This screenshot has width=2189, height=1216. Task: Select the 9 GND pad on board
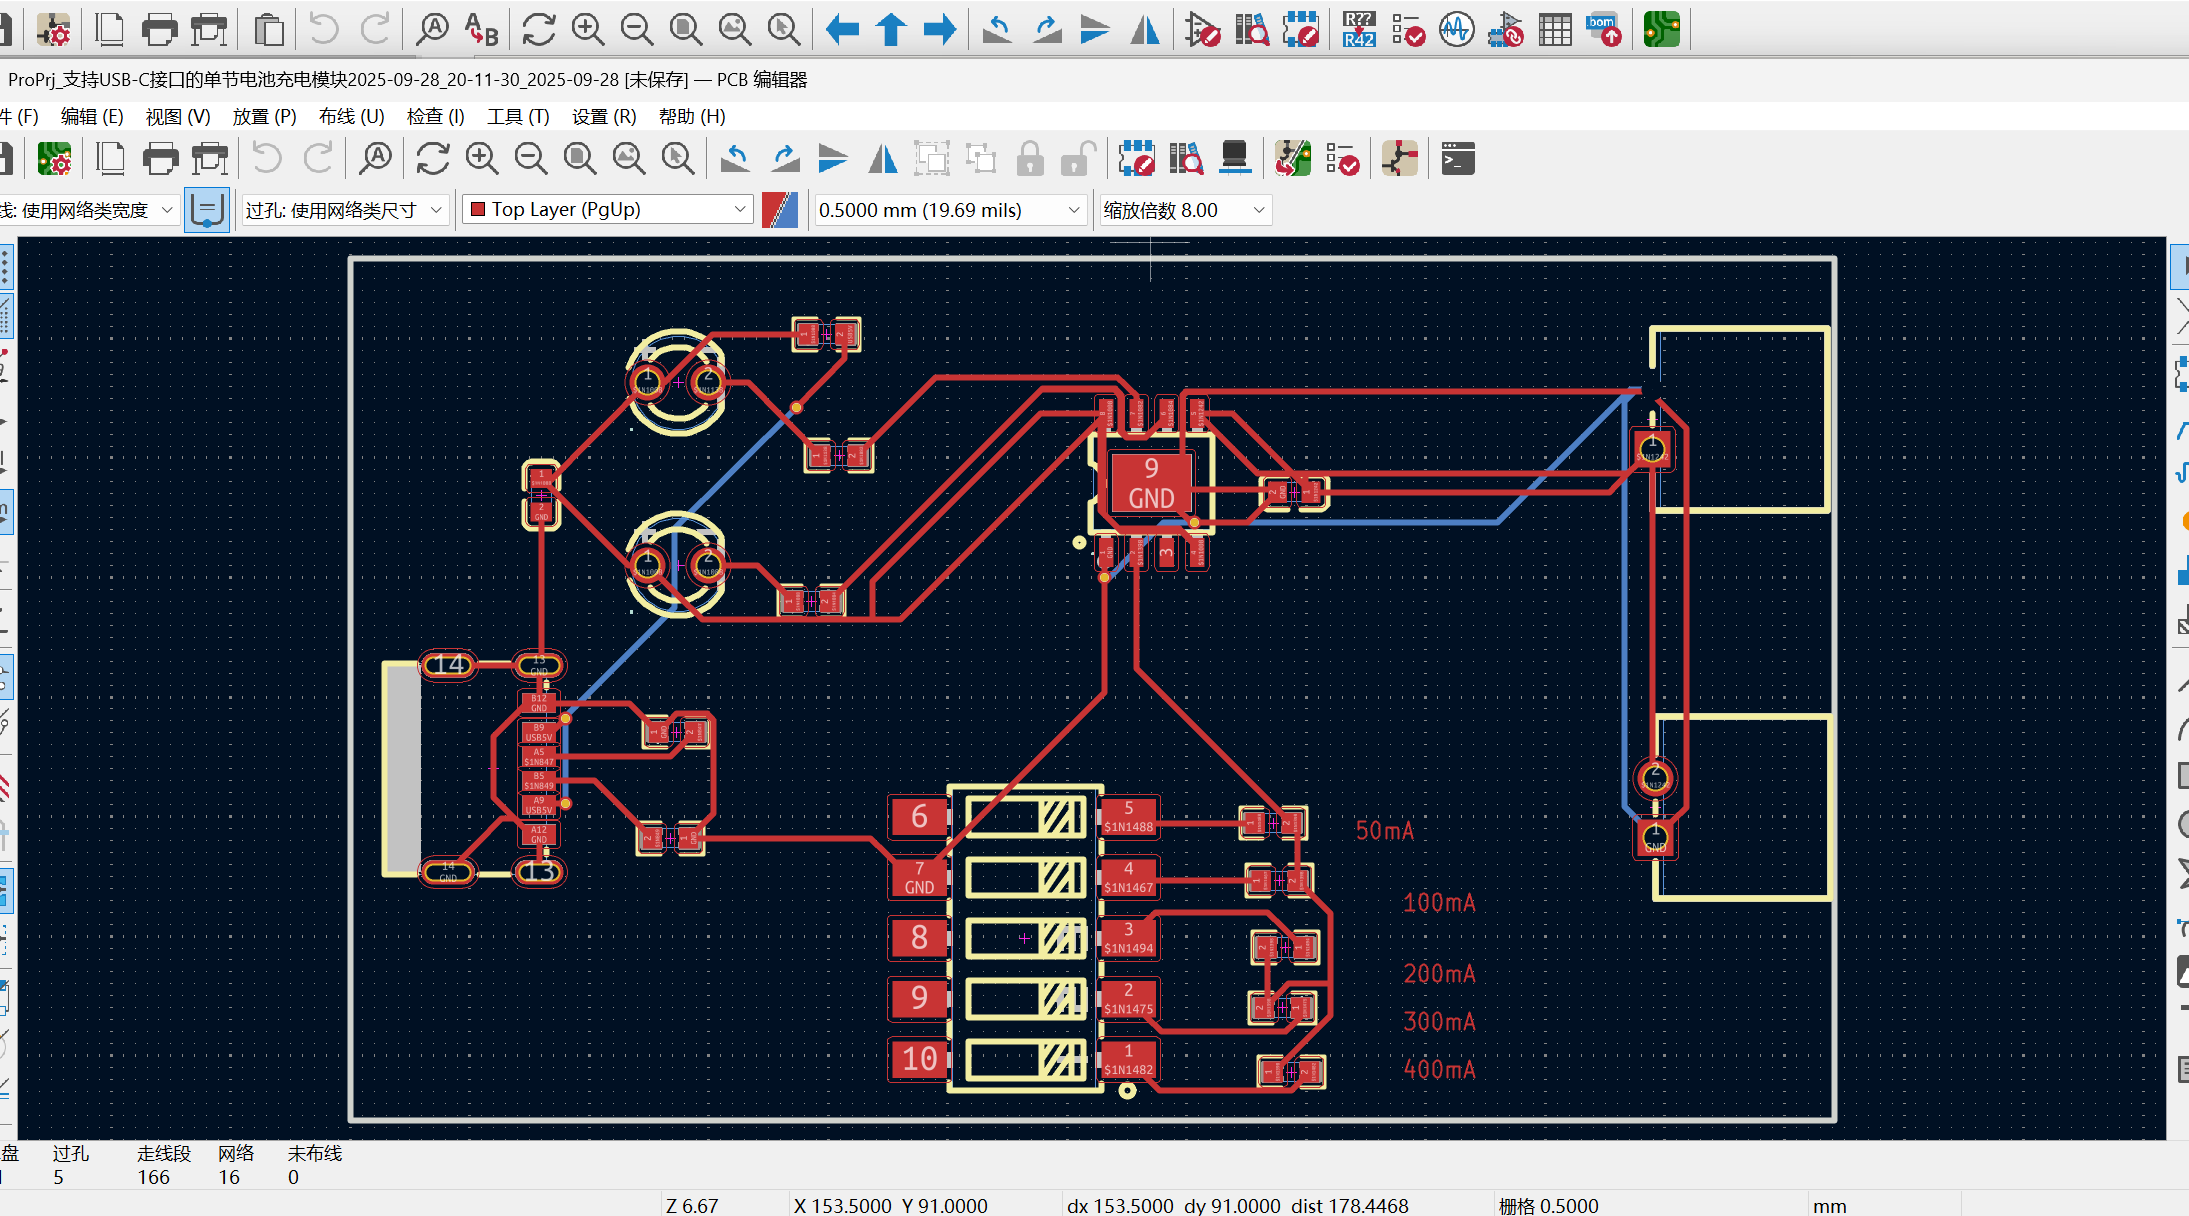pos(1151,483)
